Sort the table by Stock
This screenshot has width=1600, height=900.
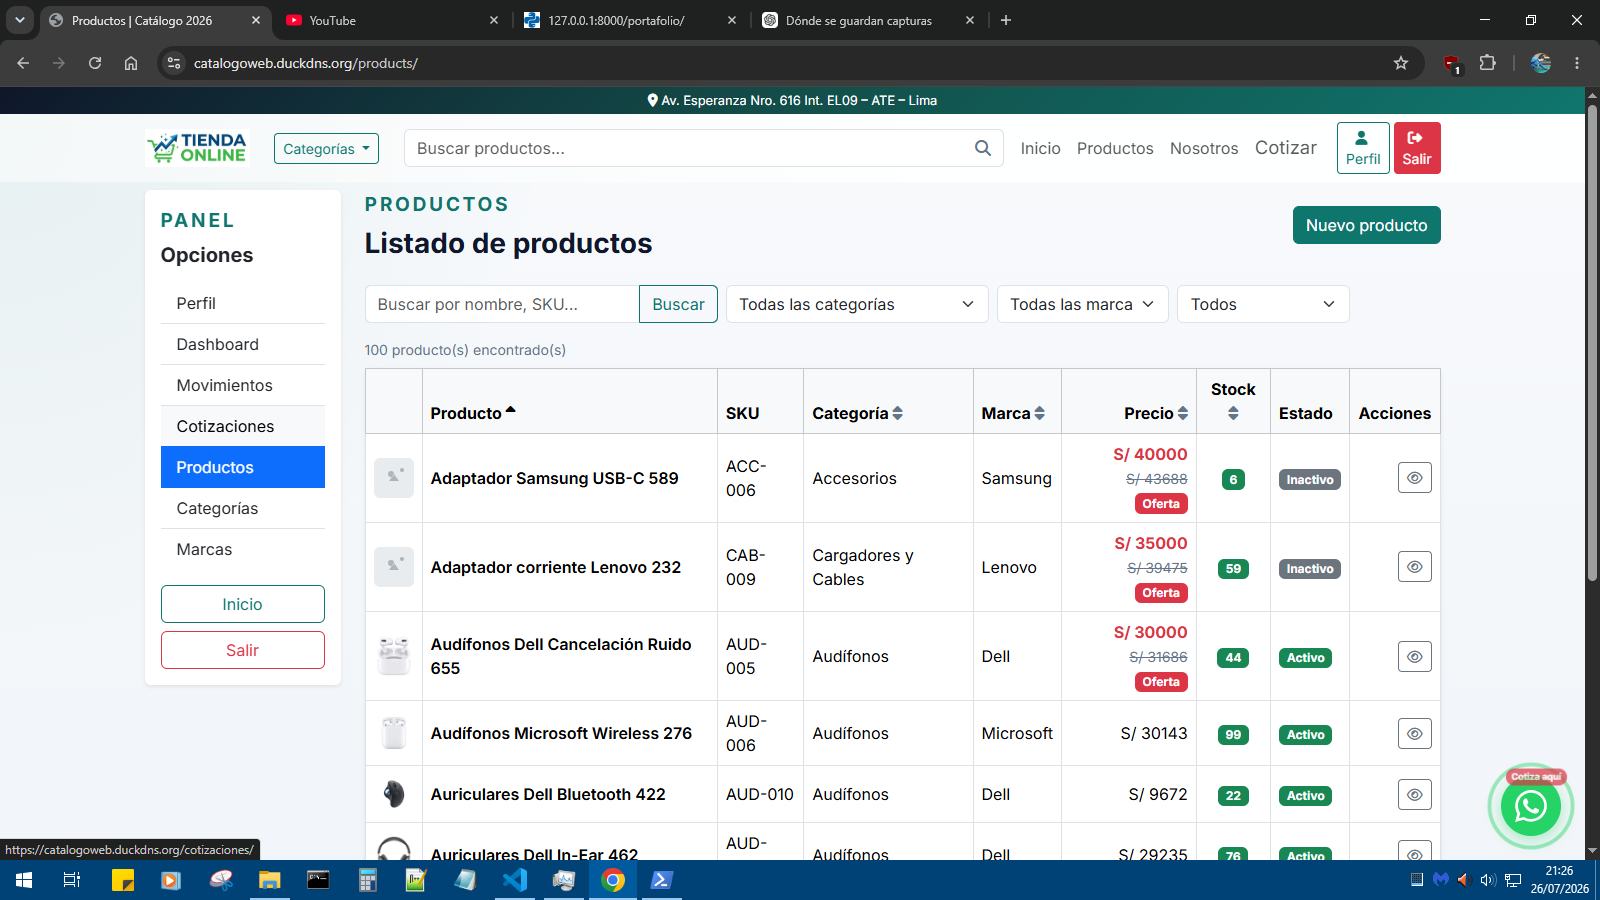point(1233,400)
